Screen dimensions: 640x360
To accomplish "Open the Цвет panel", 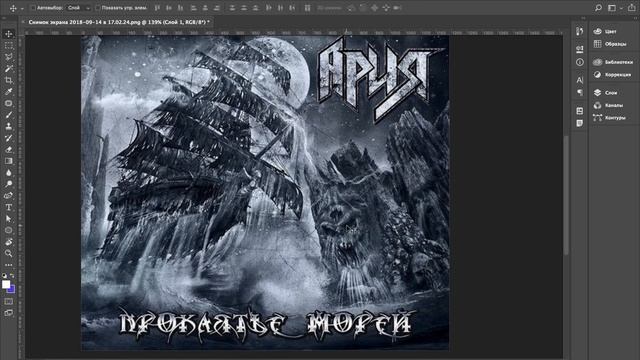I will pyautogui.click(x=611, y=31).
